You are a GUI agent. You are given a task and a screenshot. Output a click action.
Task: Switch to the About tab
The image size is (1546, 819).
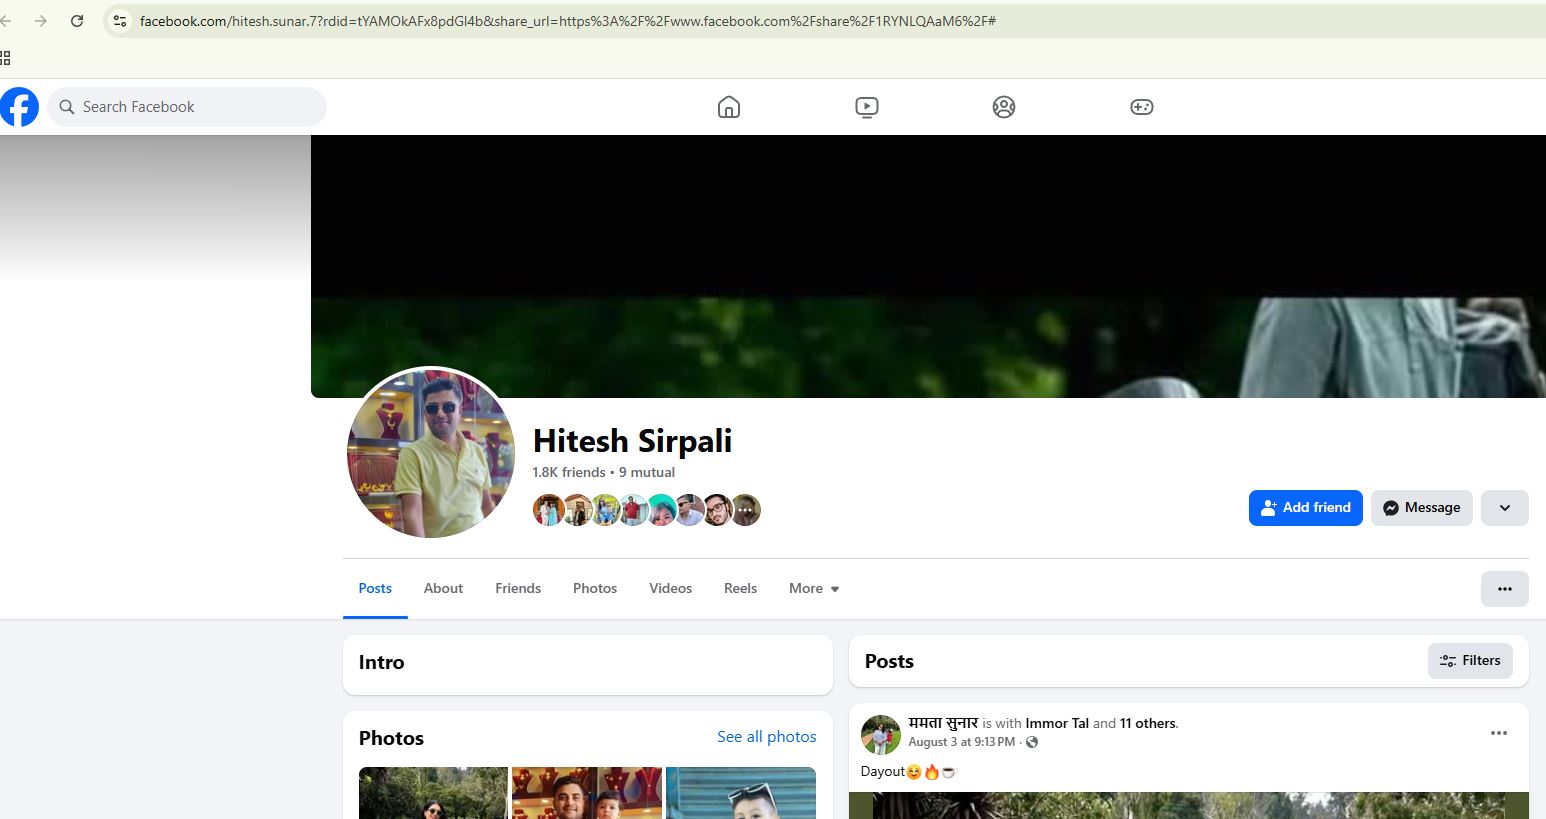coord(443,588)
